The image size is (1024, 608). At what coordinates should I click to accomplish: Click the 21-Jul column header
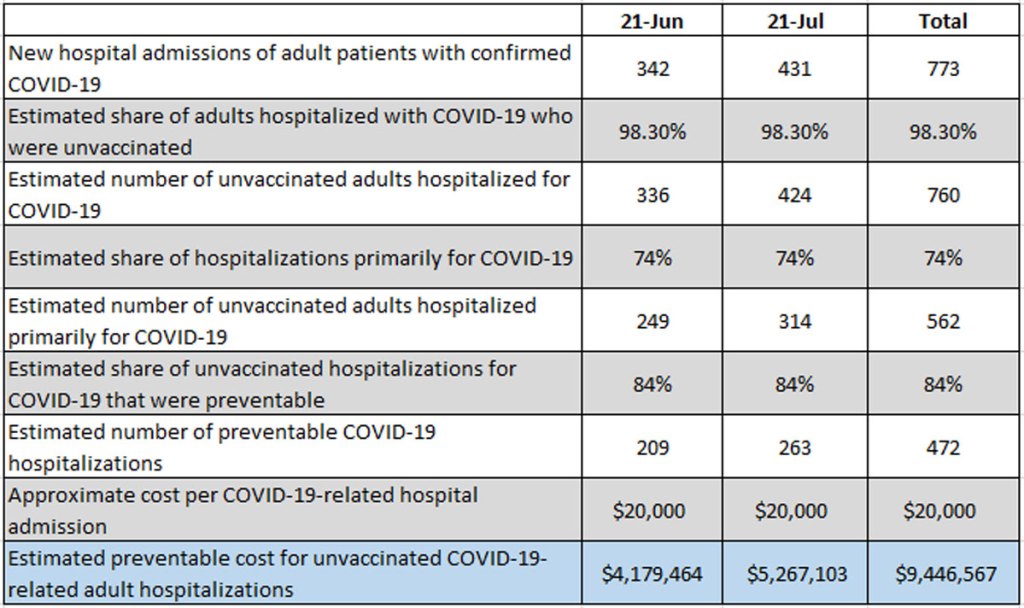click(x=795, y=20)
